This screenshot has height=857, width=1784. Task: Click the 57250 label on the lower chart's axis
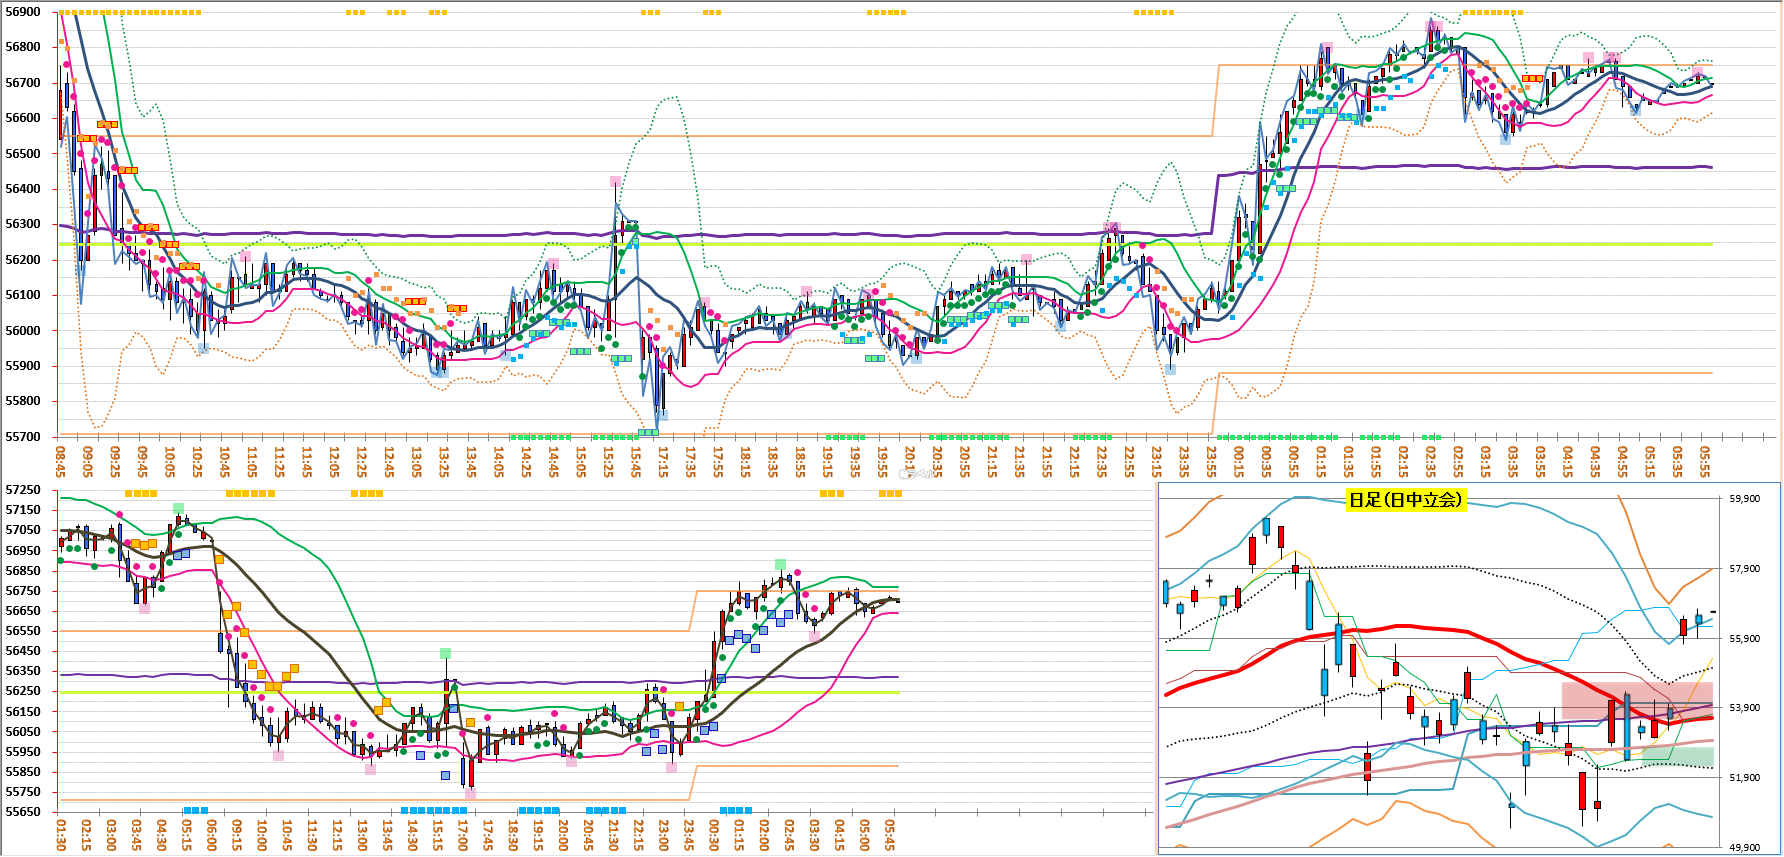23,489
